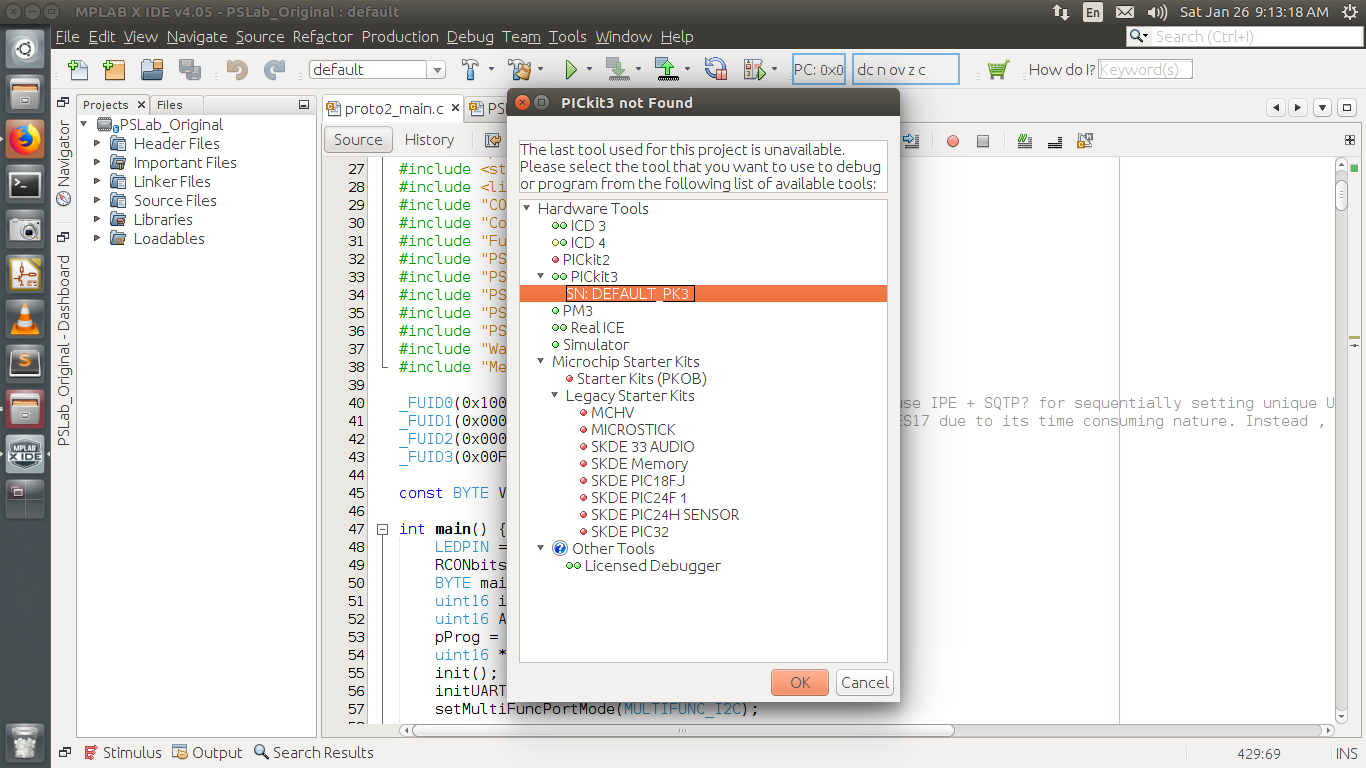Switch to the History view tab
The width and height of the screenshot is (1366, 768).
429,140
